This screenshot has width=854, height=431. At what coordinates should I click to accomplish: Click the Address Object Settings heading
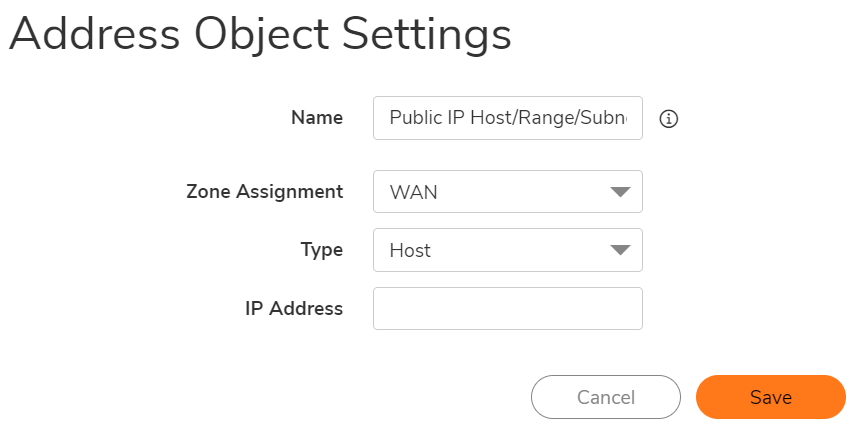(x=260, y=35)
